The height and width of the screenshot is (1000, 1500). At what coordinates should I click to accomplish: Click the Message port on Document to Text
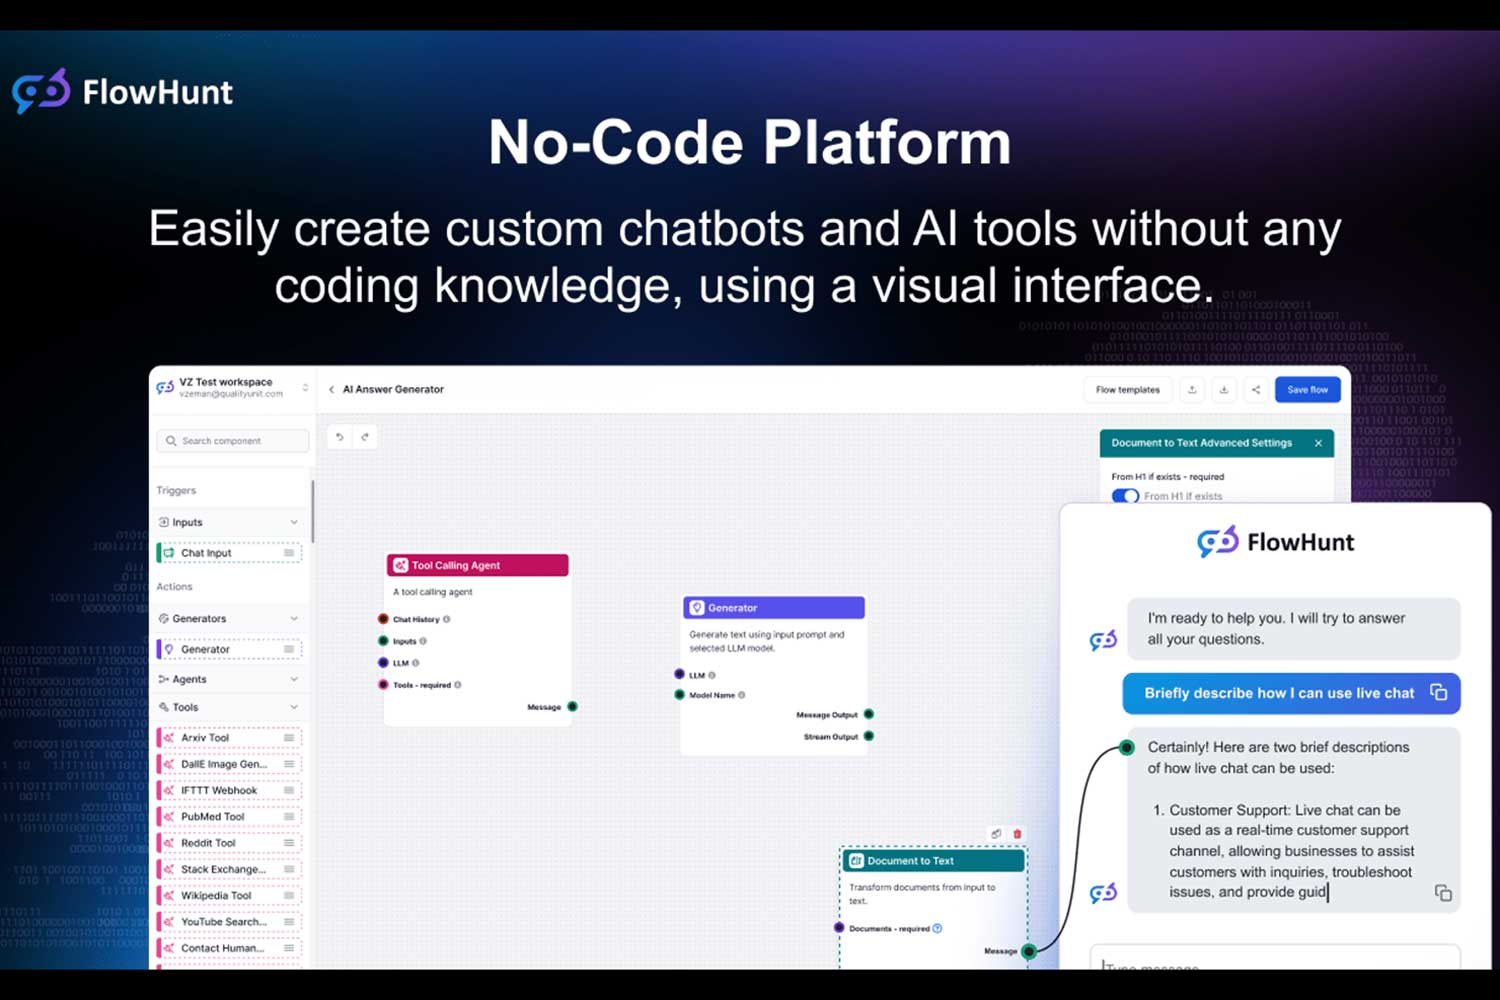[x=1028, y=951]
